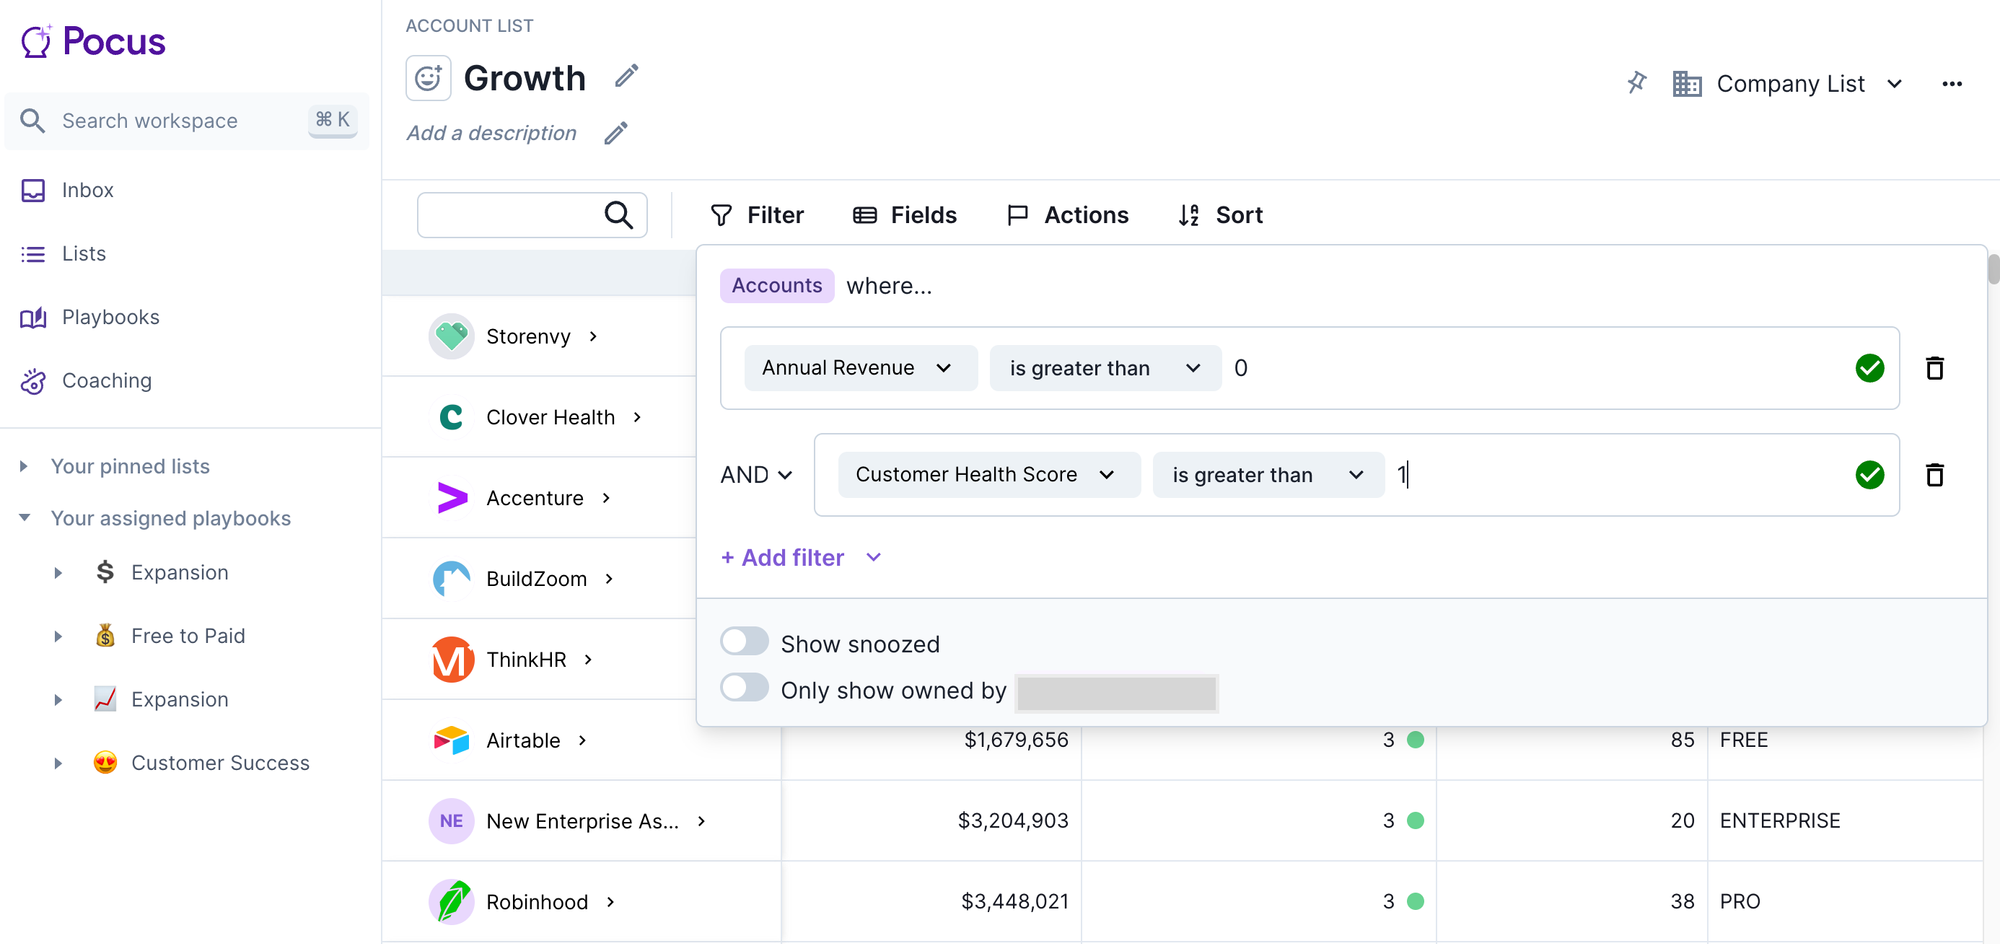Change Annual Revenue operator dropdown
2000x944 pixels.
click(x=1105, y=368)
